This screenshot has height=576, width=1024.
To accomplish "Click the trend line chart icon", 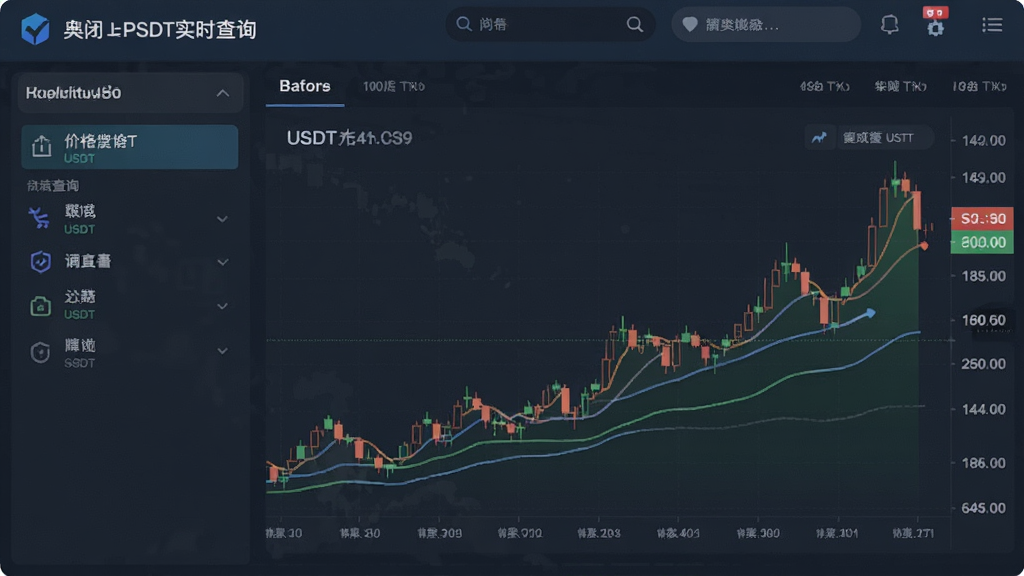I will [819, 138].
